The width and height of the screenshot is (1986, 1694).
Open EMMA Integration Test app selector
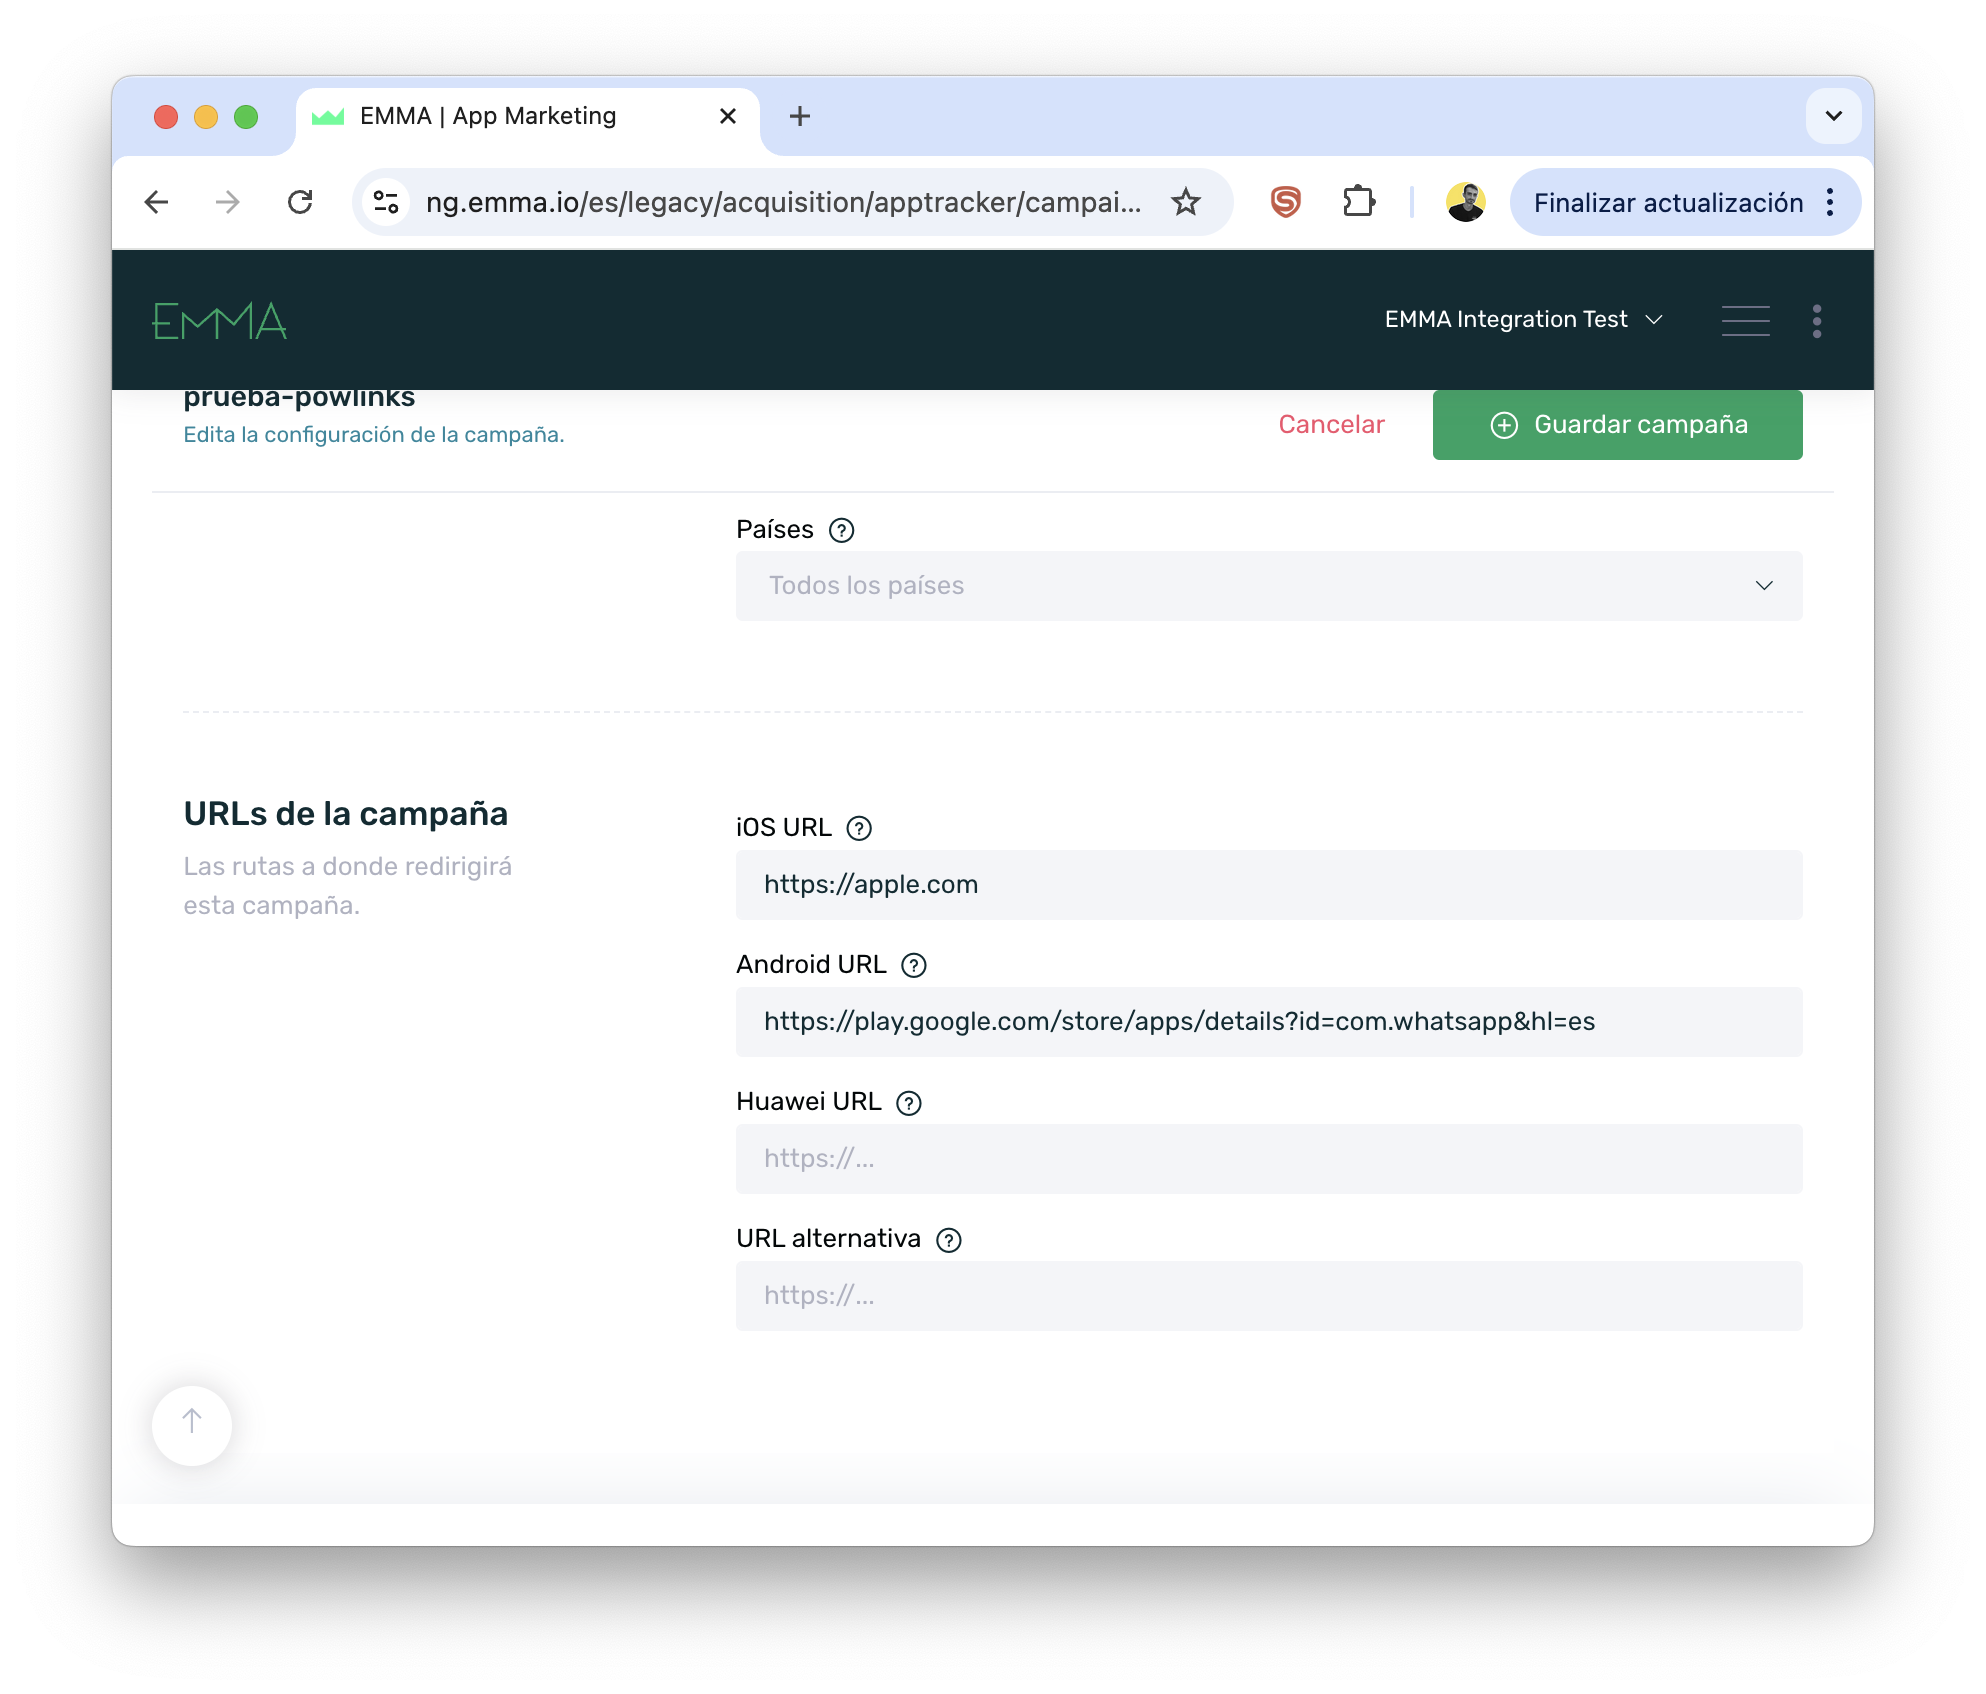(1523, 320)
